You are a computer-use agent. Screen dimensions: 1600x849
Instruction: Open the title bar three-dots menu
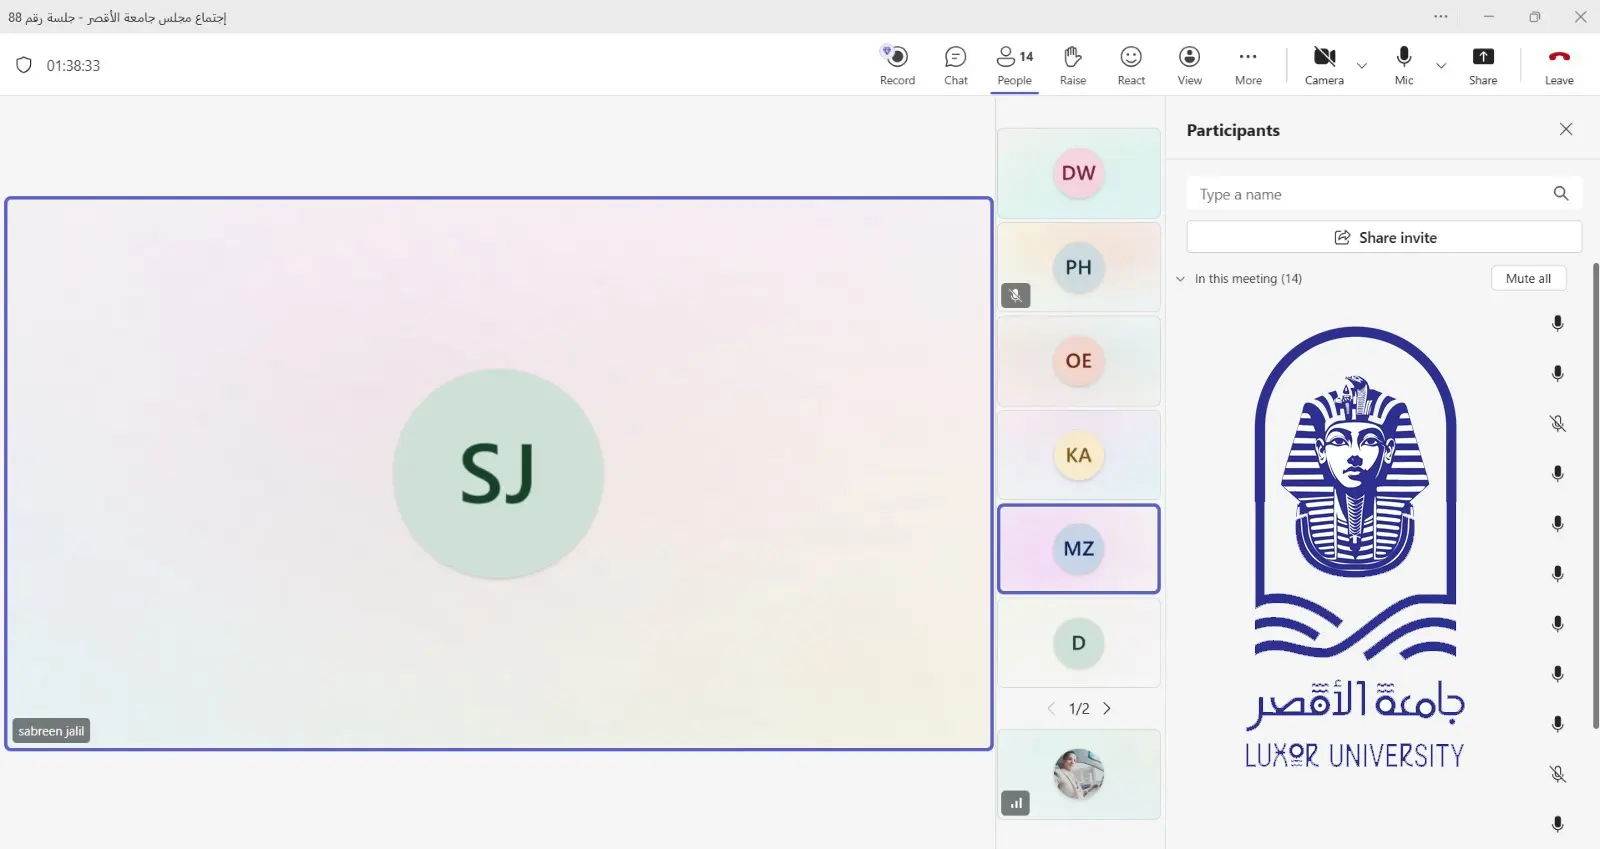[x=1440, y=16]
